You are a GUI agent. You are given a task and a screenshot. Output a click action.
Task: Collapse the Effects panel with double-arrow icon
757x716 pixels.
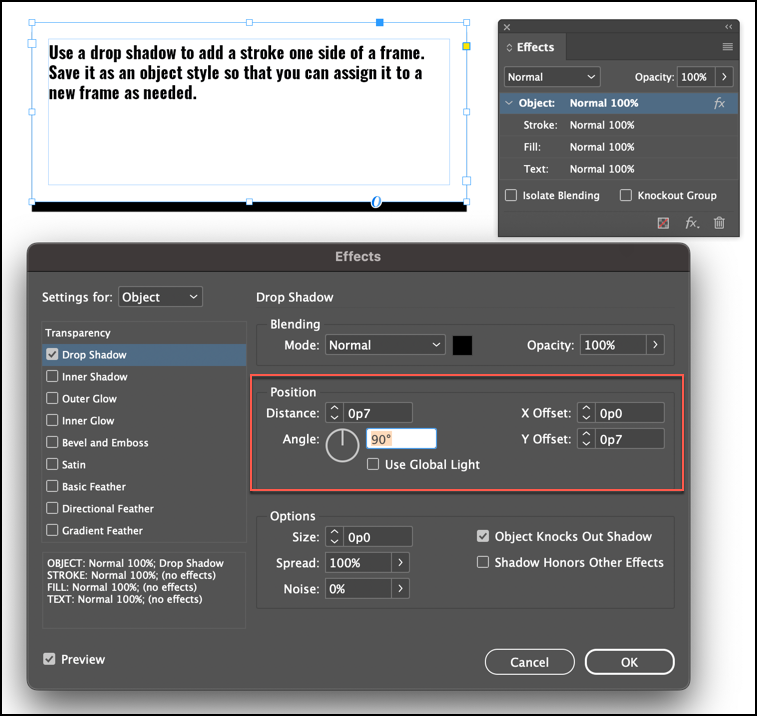point(729,27)
